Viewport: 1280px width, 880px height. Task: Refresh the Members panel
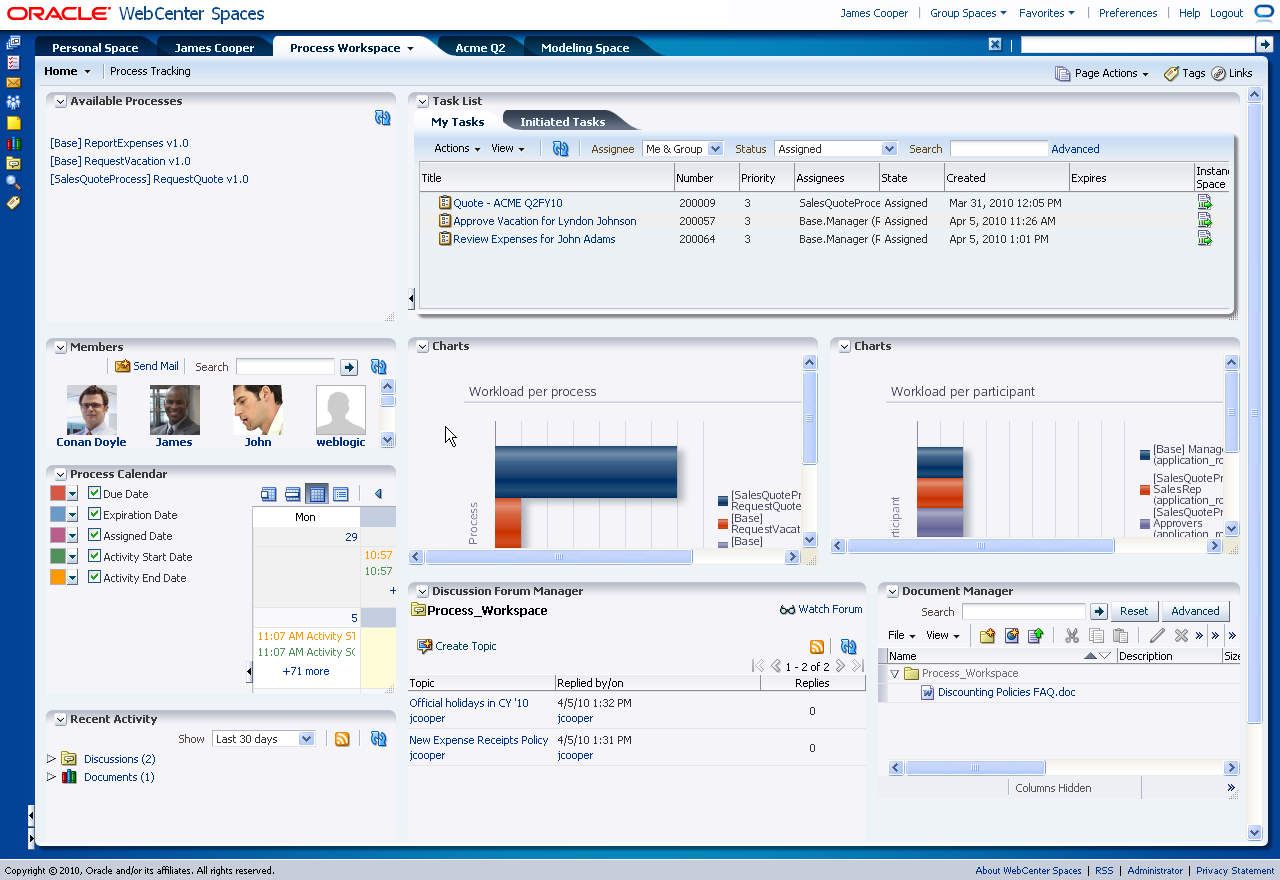[378, 367]
